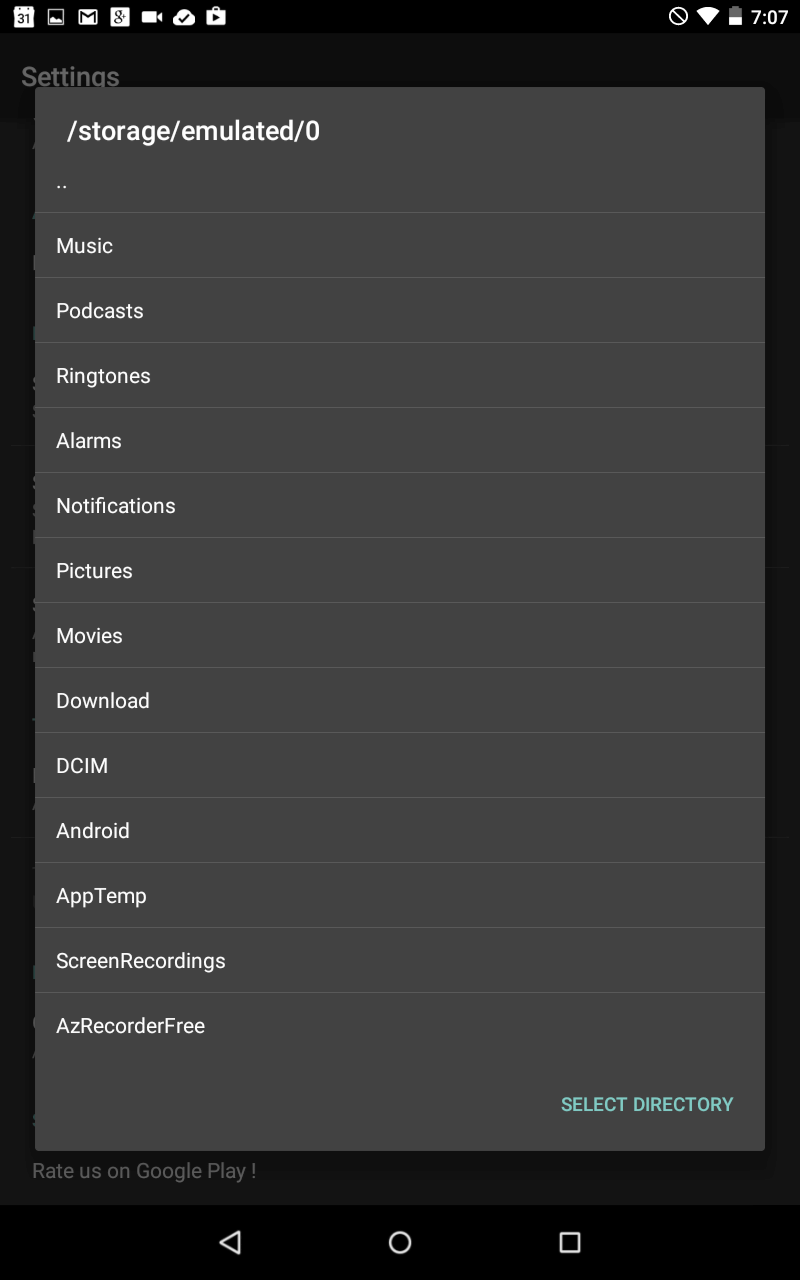The image size is (800, 1280).
Task: Open the calendar notification icon in status bar
Action: 24,17
